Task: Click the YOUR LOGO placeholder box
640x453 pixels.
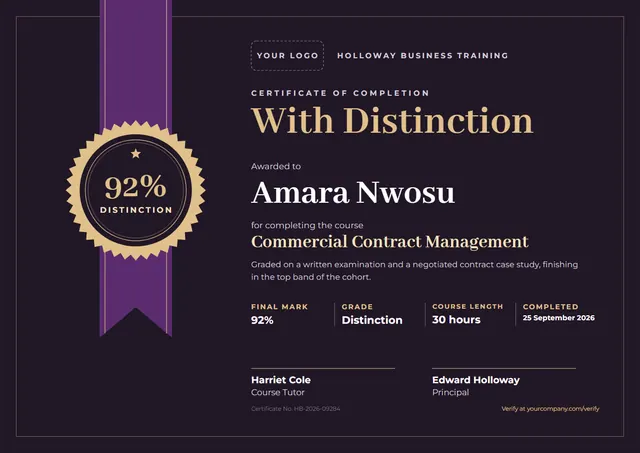Action: [287, 56]
